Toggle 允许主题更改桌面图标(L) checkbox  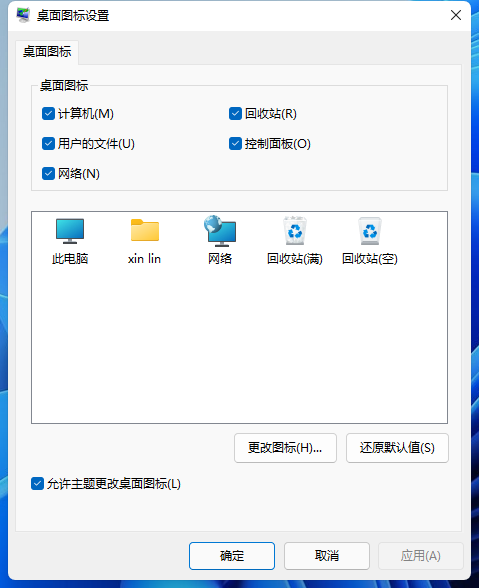pos(37,484)
